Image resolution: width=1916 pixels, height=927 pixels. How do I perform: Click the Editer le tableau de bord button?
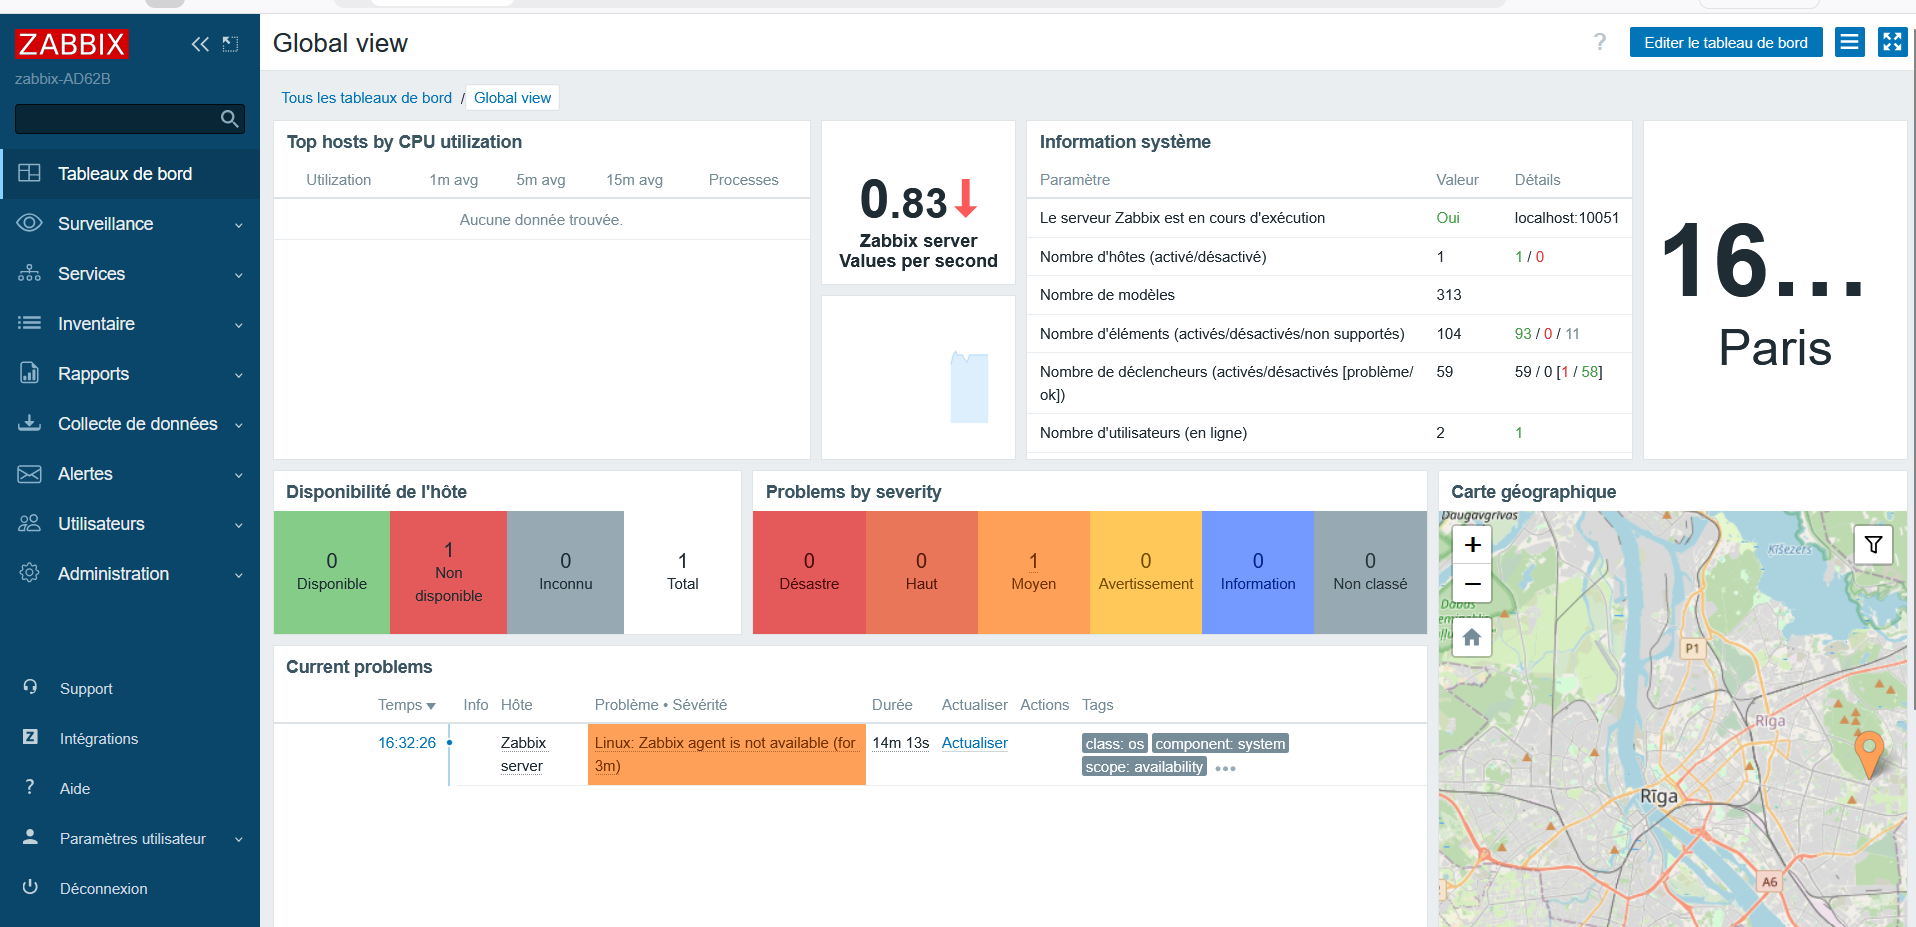click(x=1726, y=42)
